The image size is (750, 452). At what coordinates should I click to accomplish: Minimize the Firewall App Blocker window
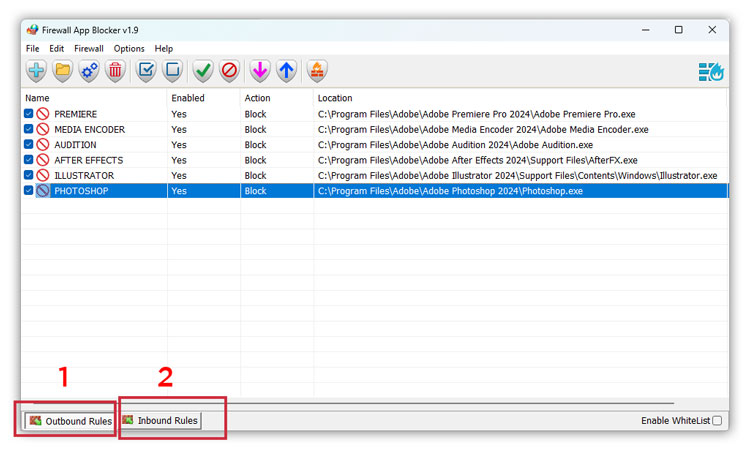(646, 30)
